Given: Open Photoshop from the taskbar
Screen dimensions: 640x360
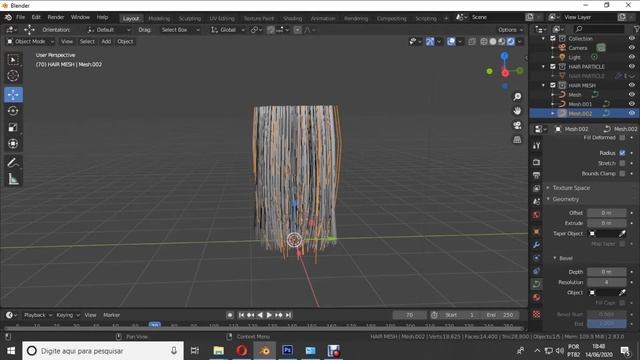Looking at the screenshot, I should (287, 351).
